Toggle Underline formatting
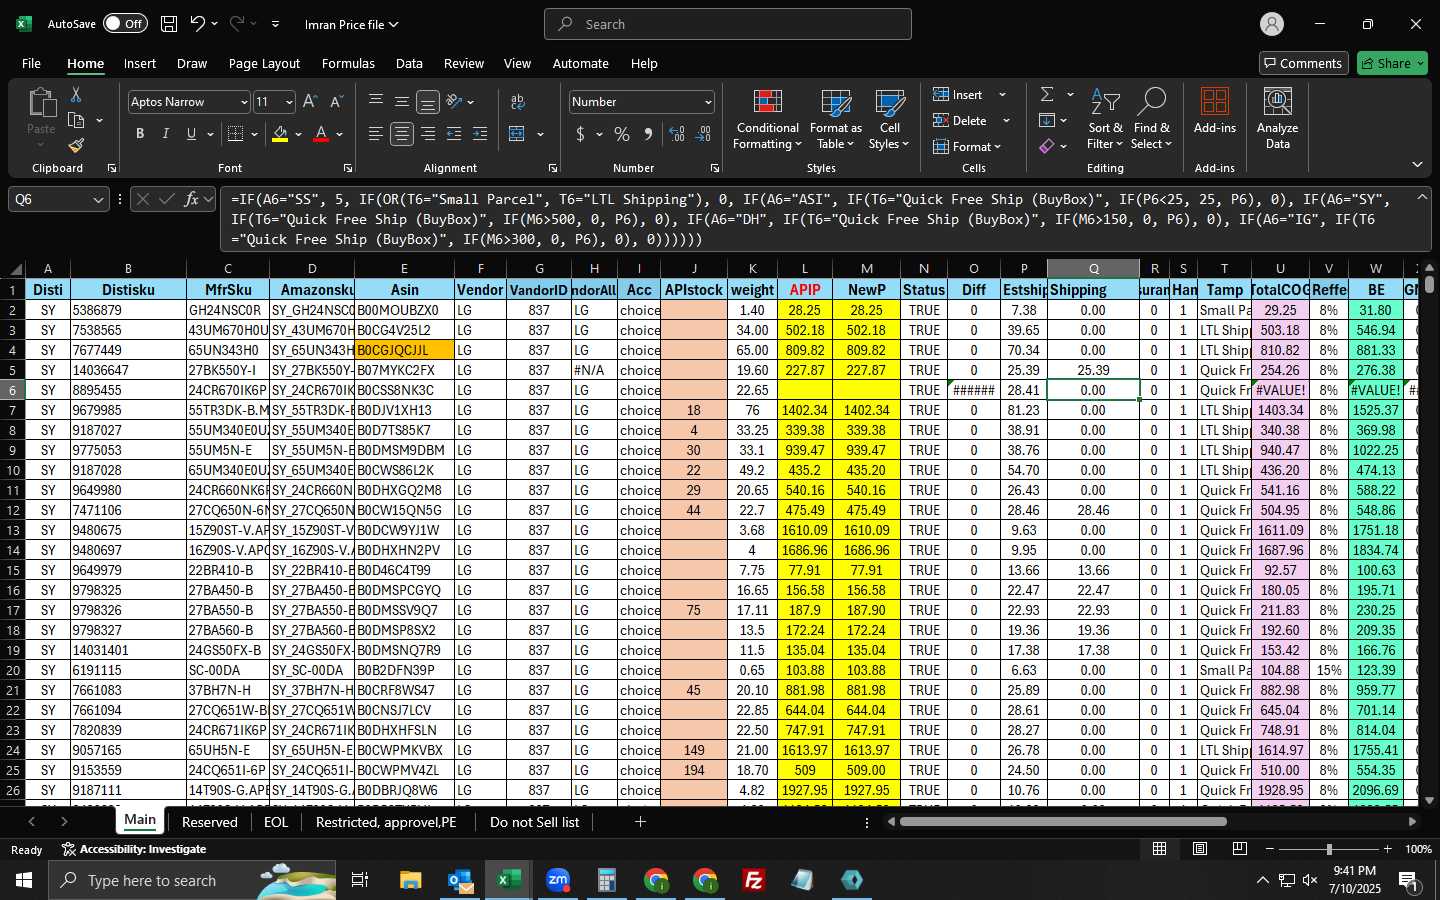Screen dimensions: 1440x900 pyautogui.click(x=191, y=134)
